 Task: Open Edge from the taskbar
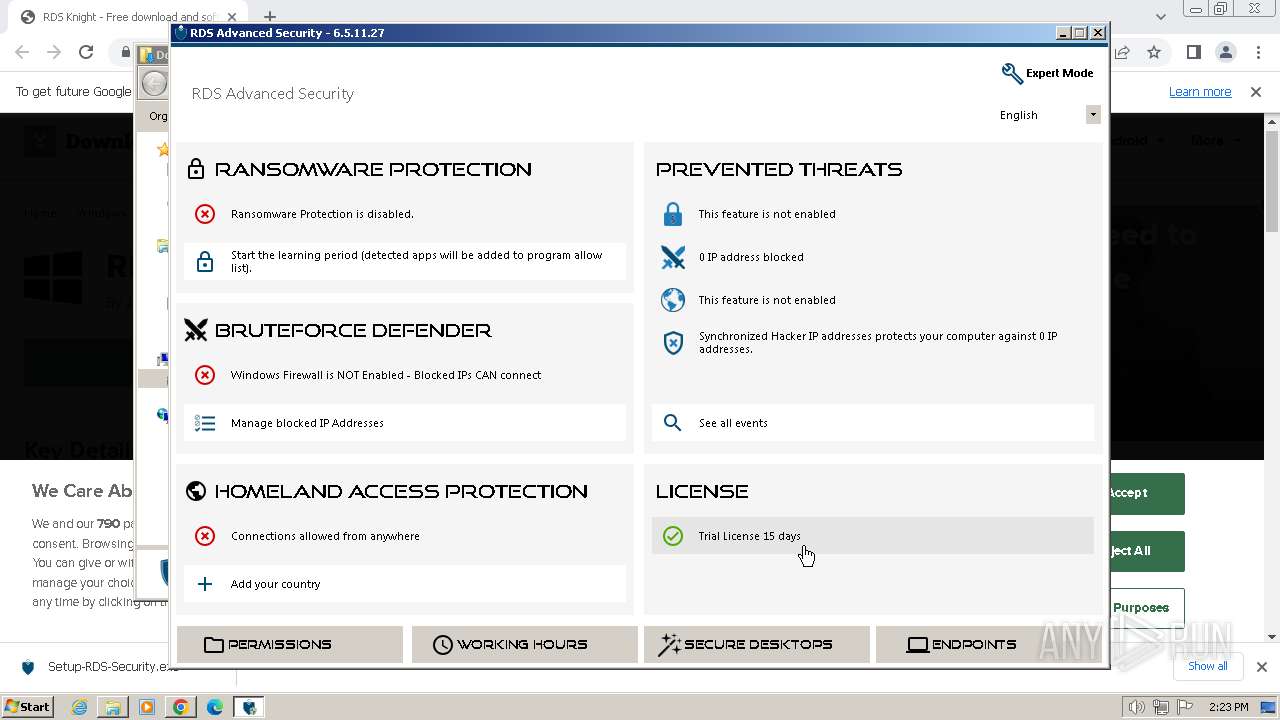coord(215,707)
